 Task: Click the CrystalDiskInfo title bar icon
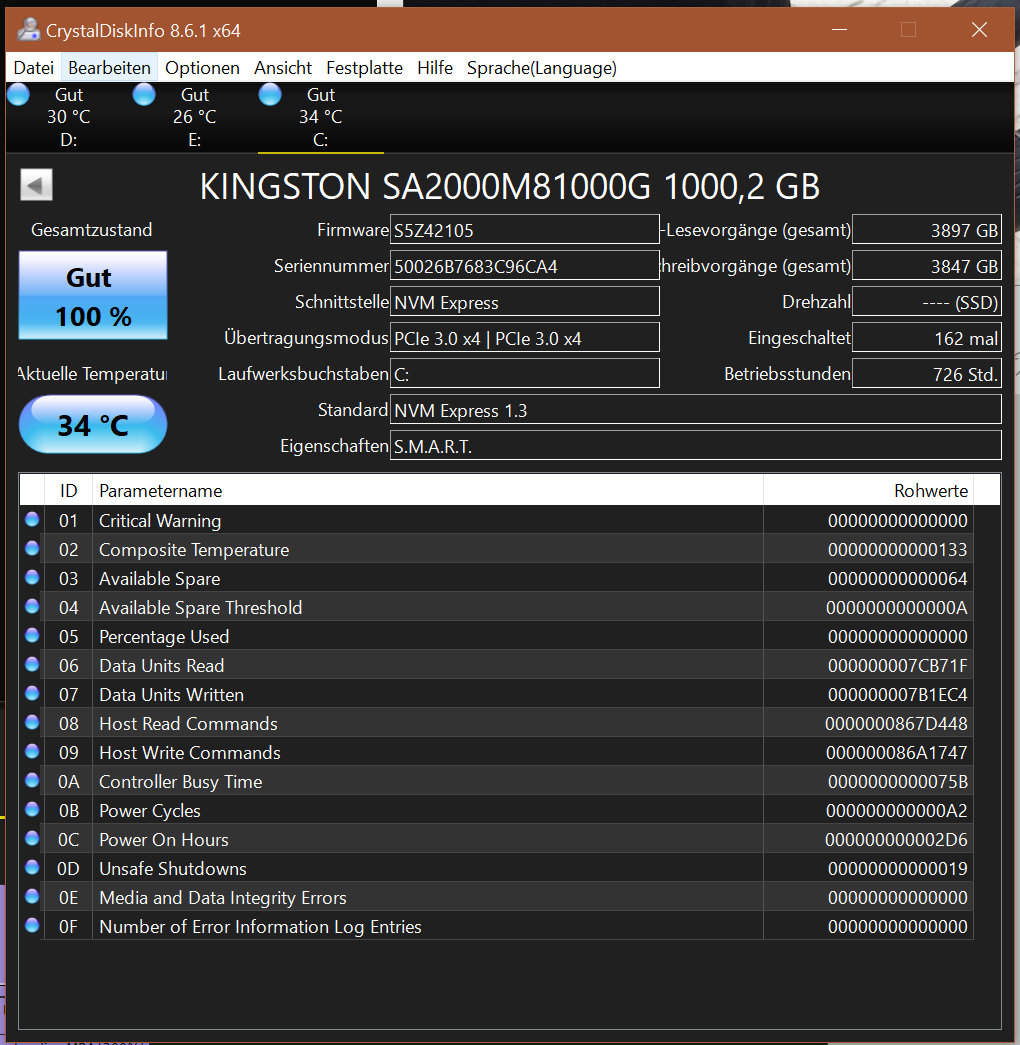tap(28, 30)
